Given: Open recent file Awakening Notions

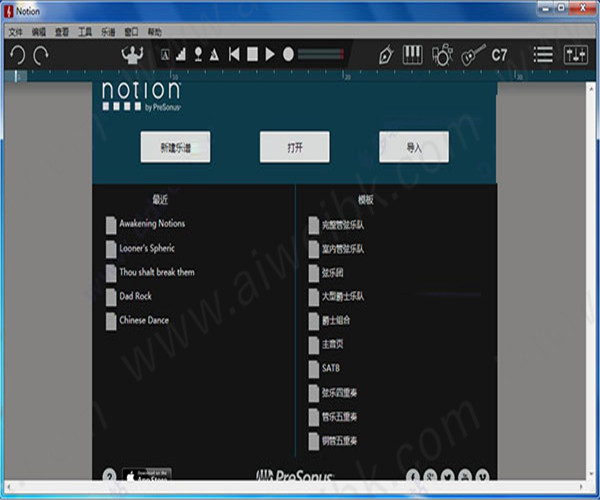Looking at the screenshot, I should [x=145, y=225].
